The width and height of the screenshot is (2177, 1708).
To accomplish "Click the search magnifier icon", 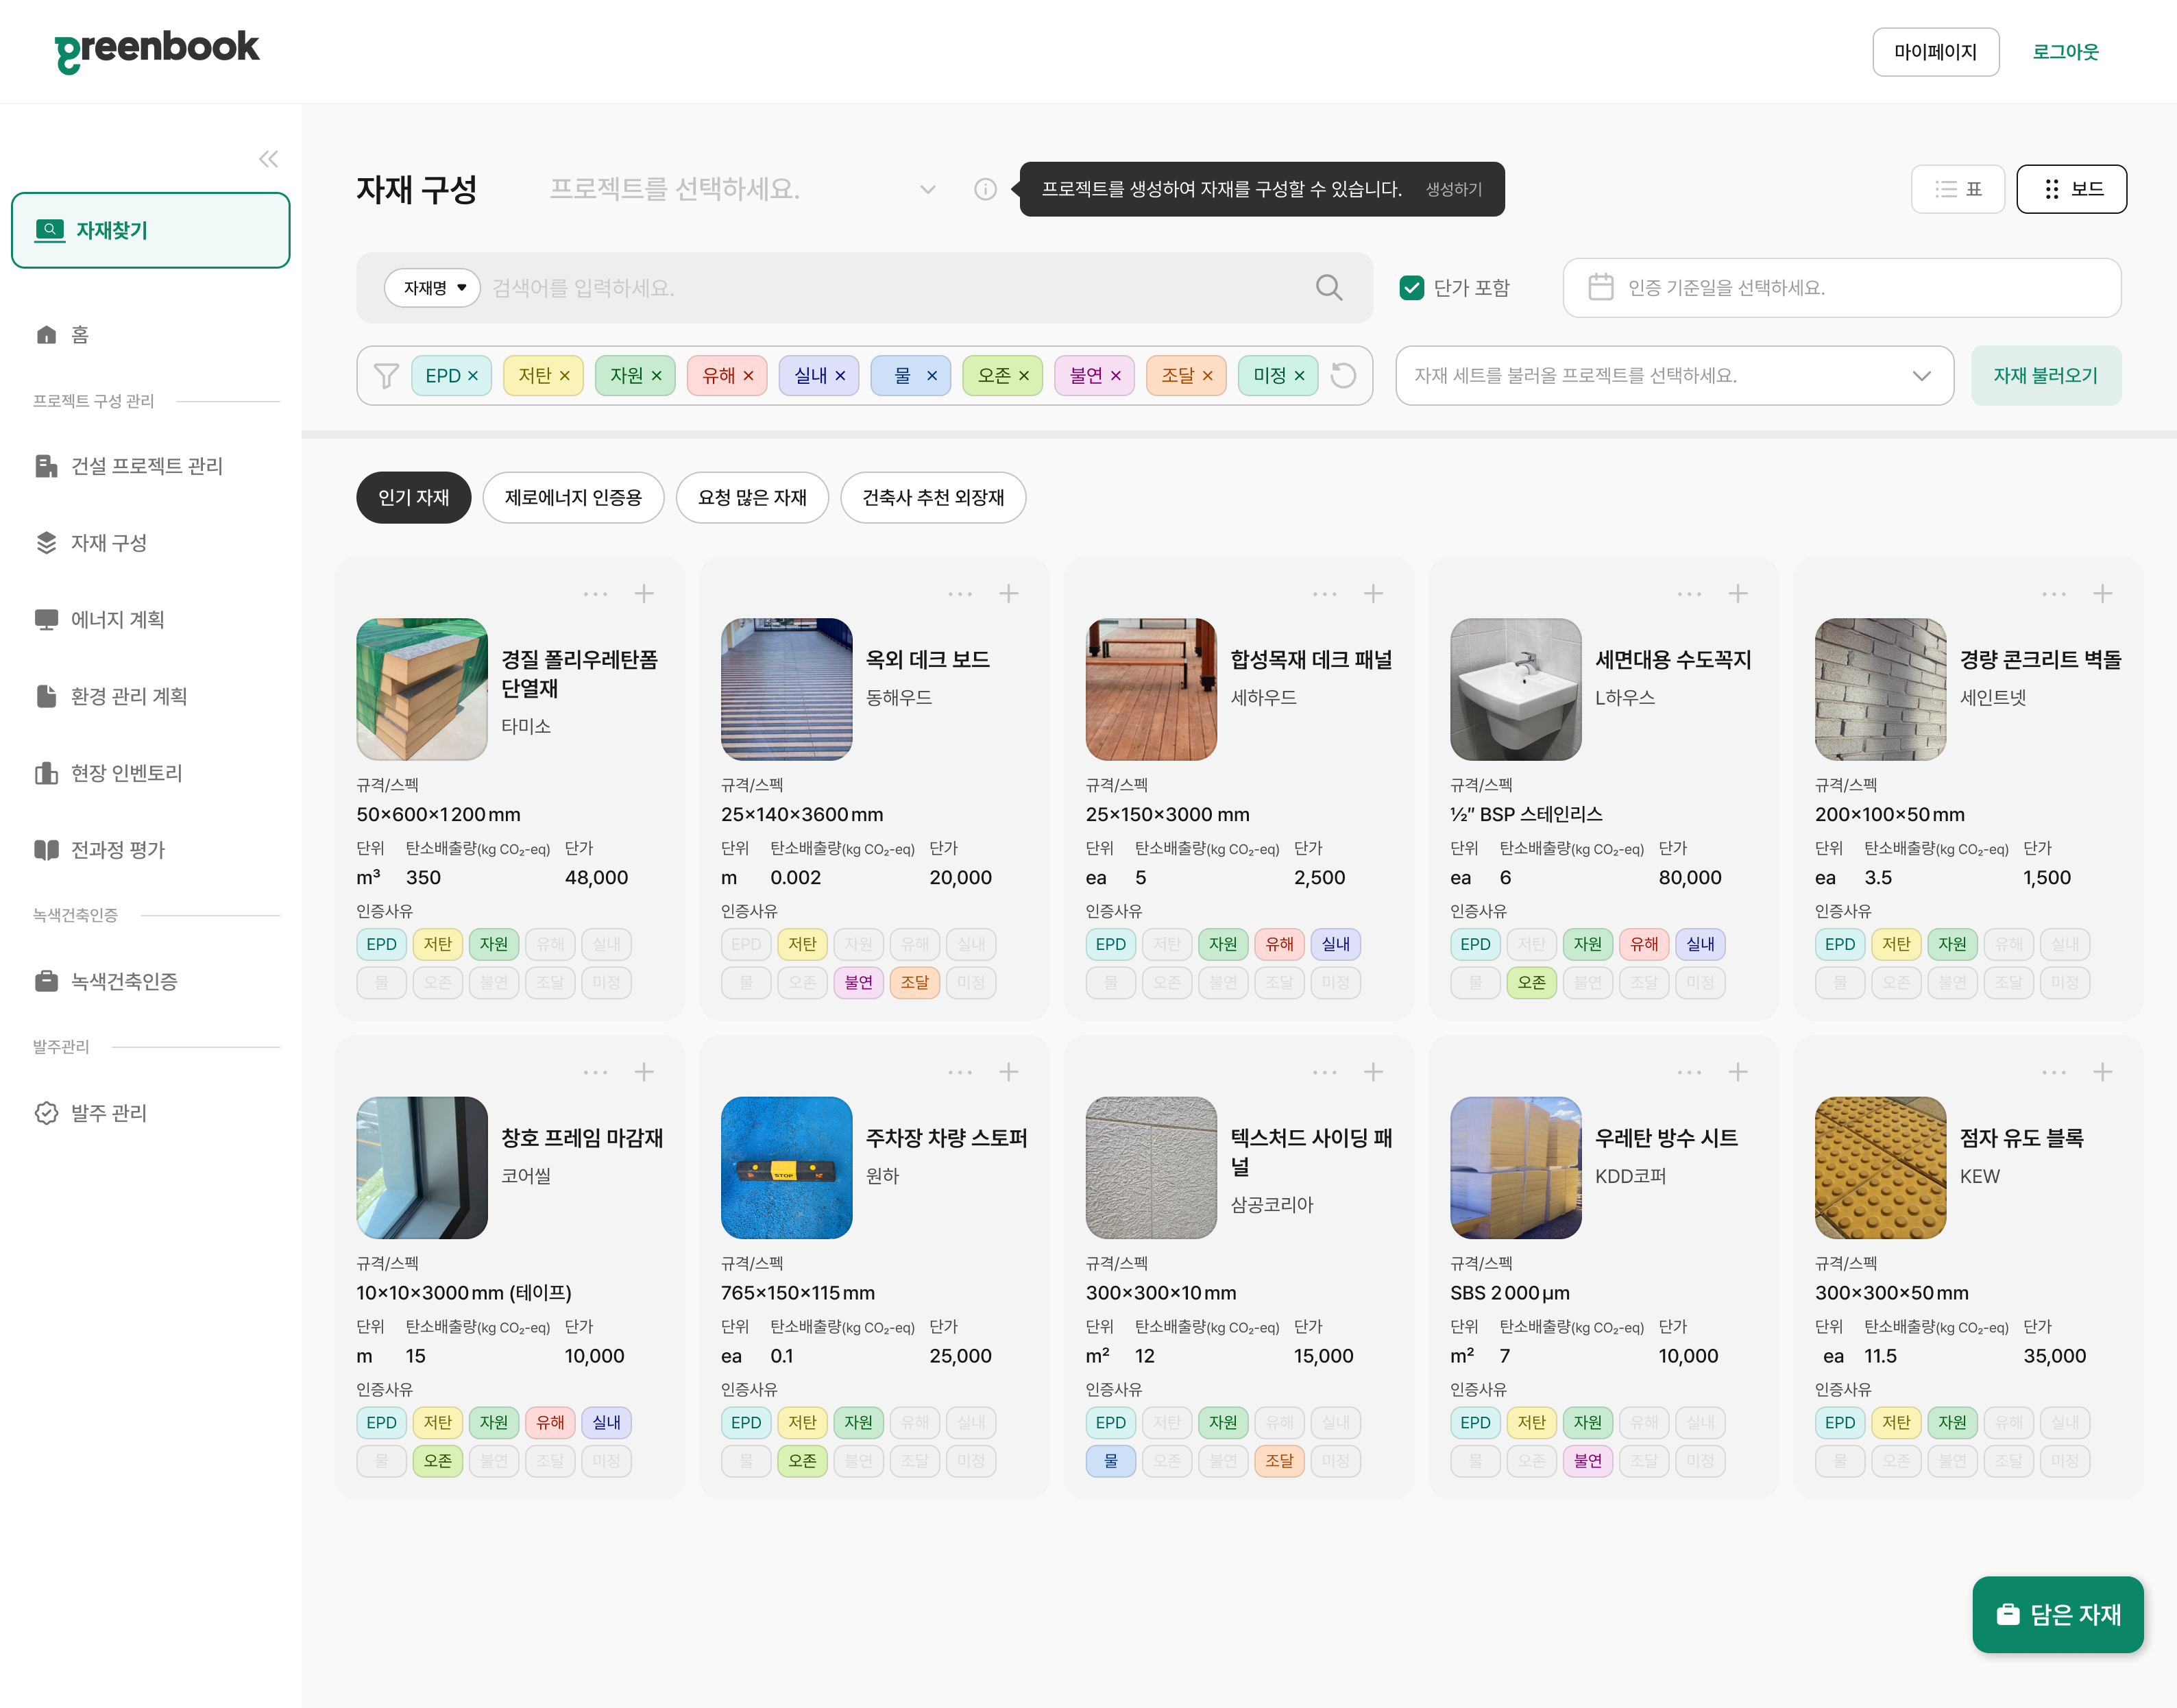I will coord(1328,288).
